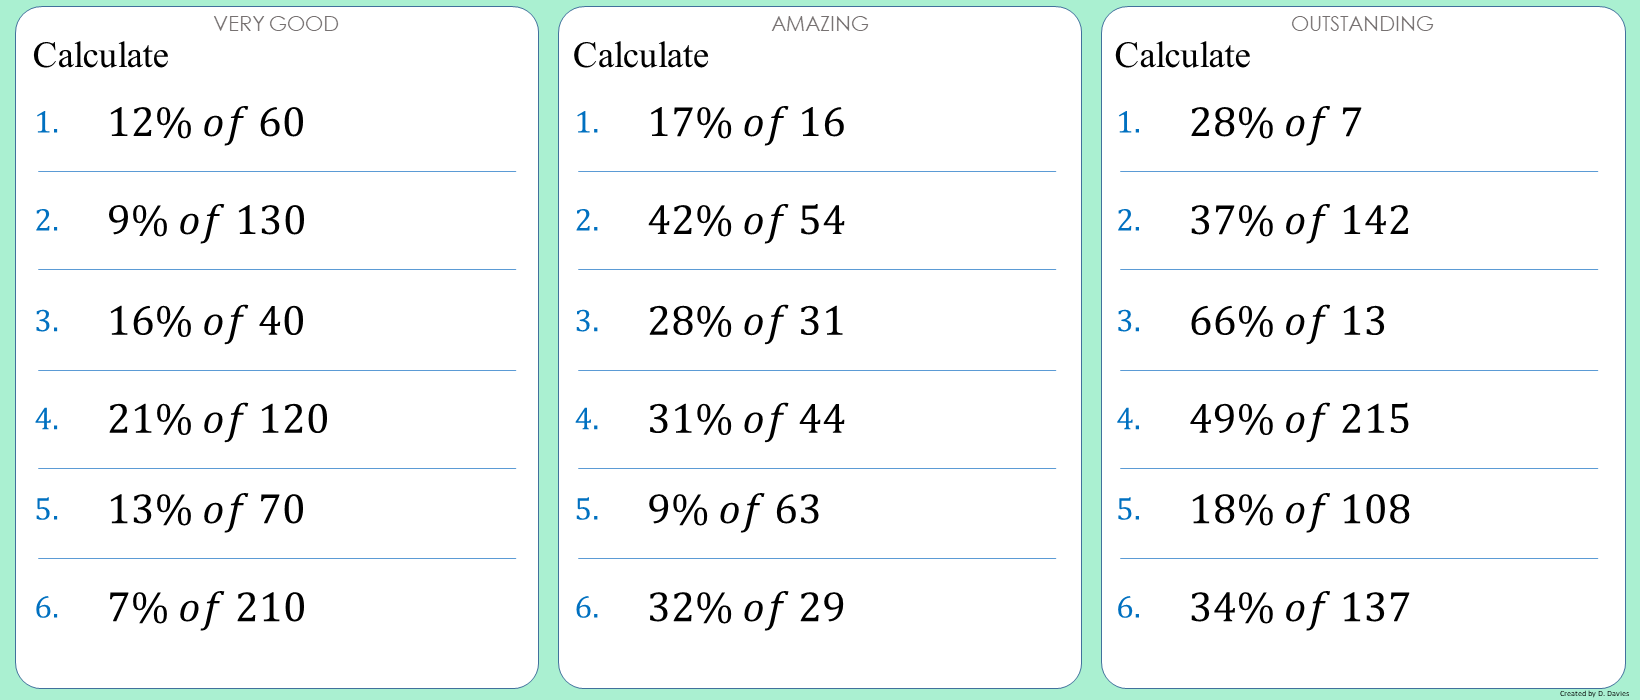Image resolution: width=1640 pixels, height=700 pixels.
Task: Choose the problem "31% of 44"
Action: [746, 420]
